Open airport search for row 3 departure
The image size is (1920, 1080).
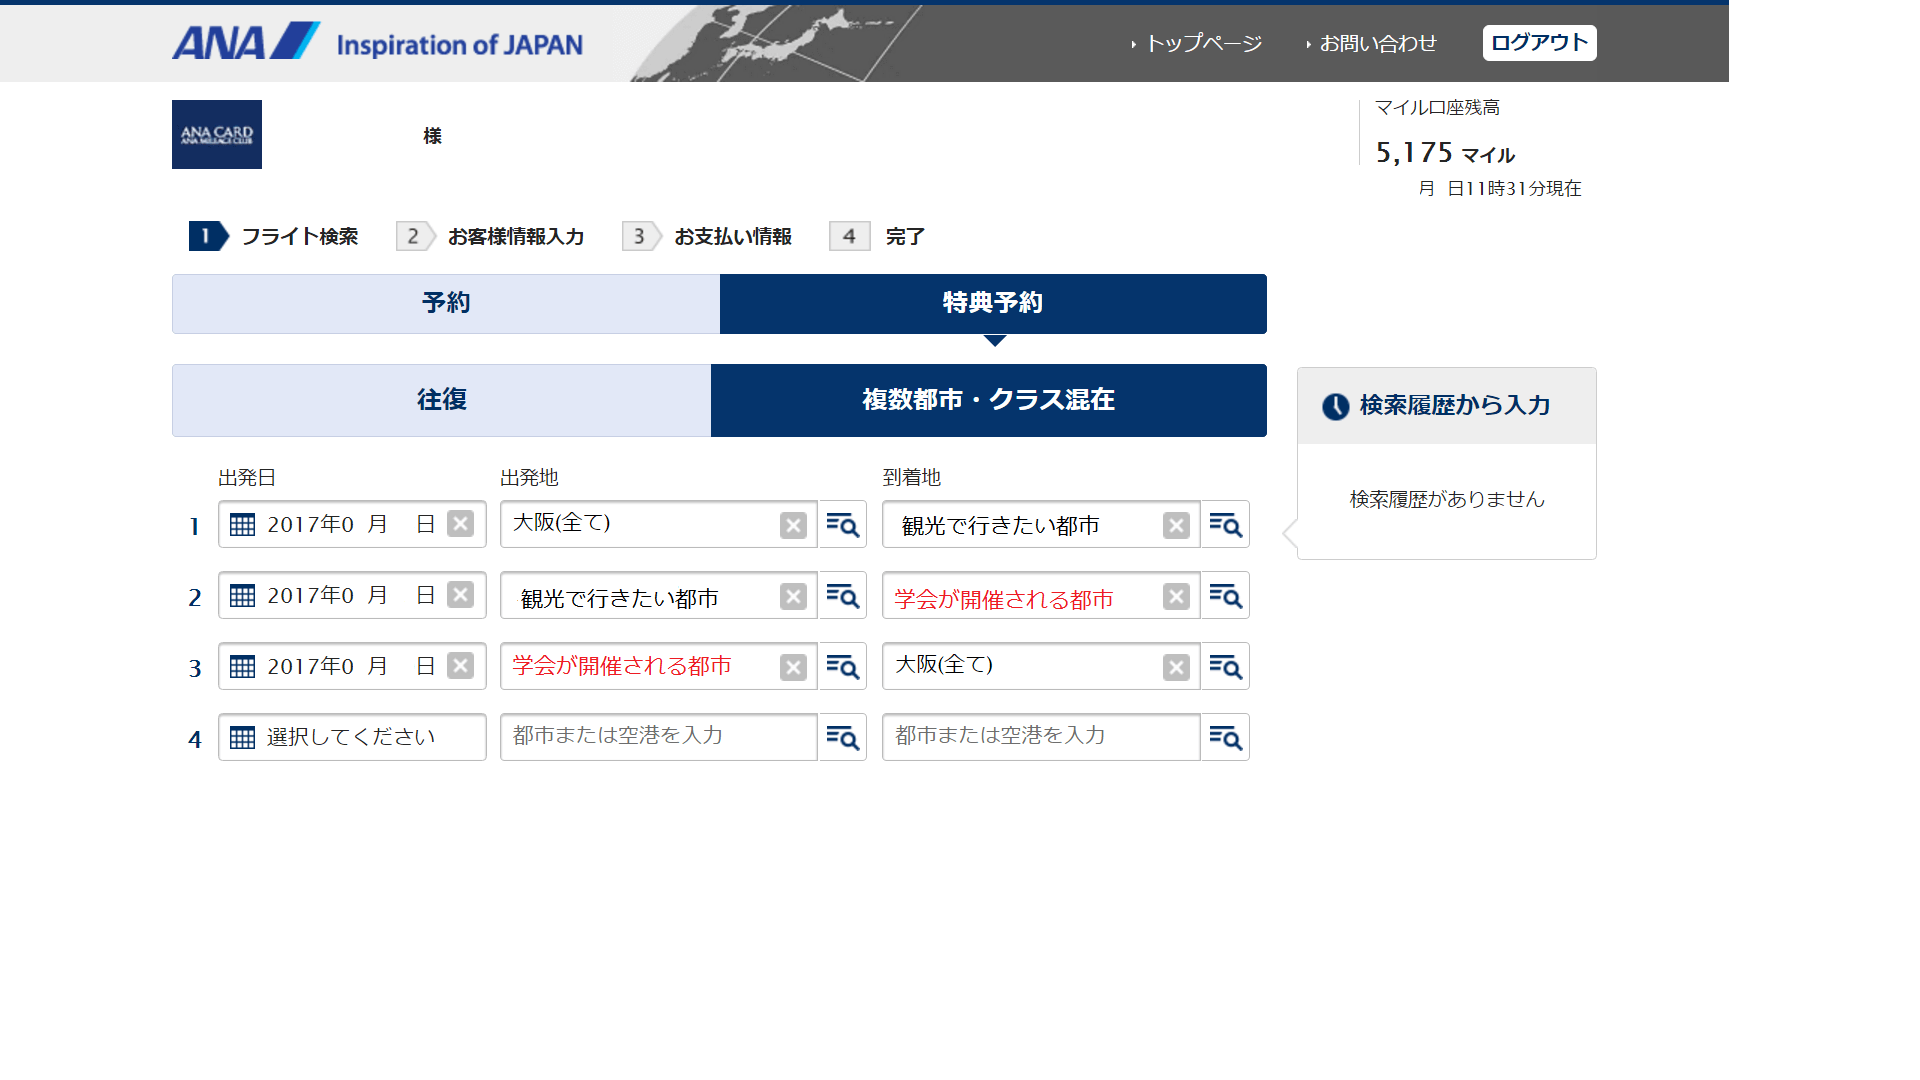pyautogui.click(x=842, y=667)
